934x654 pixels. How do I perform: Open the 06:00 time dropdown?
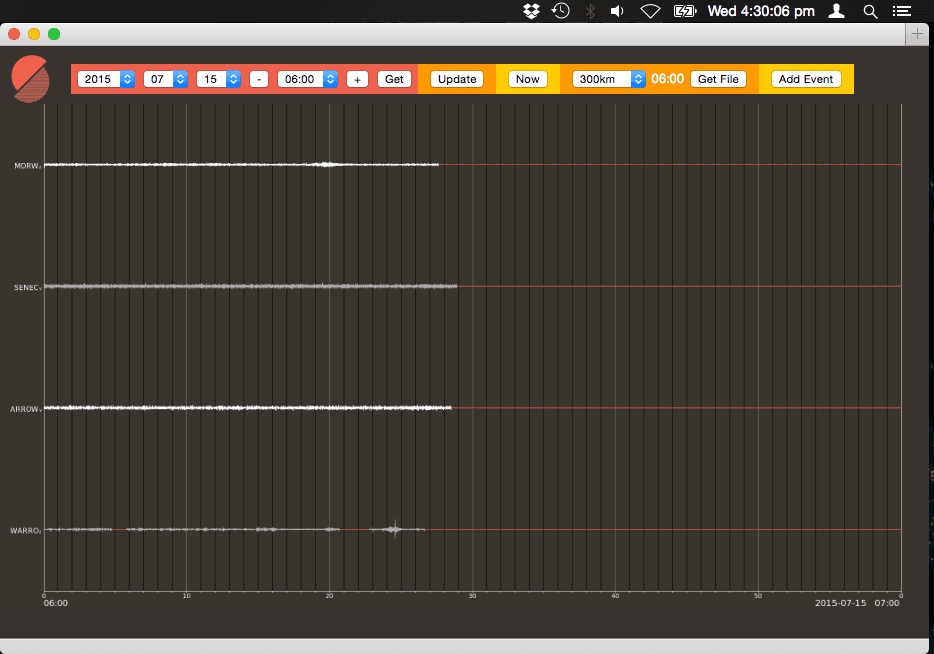point(307,79)
